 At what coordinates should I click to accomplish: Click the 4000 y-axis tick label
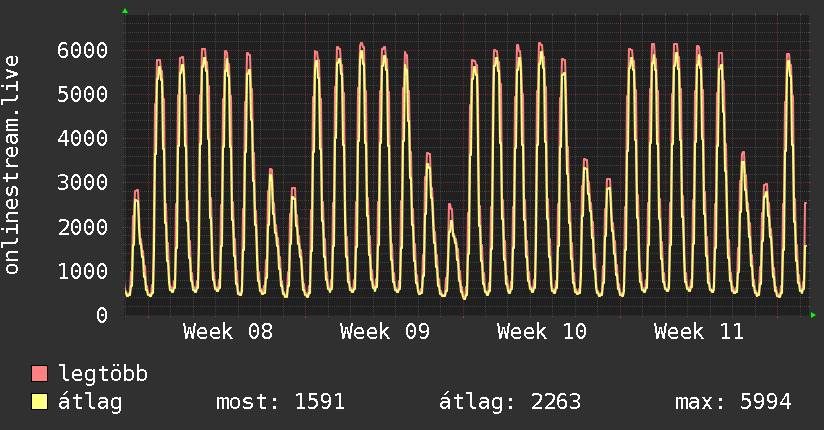click(x=82, y=139)
